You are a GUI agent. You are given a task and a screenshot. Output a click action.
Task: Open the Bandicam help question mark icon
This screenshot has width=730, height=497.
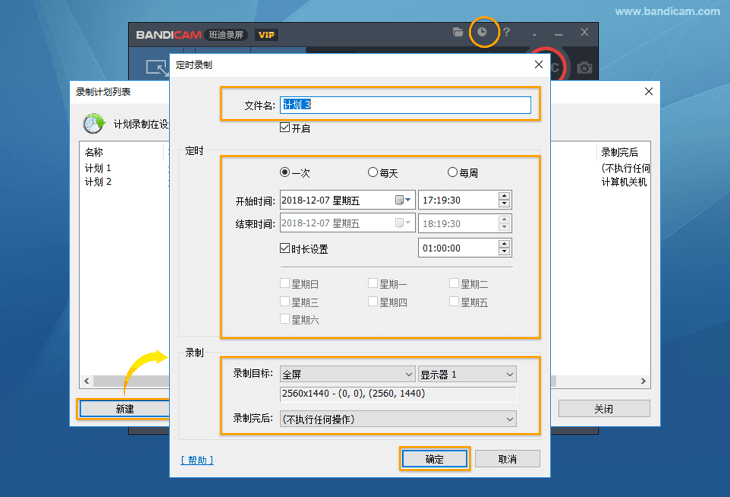[x=507, y=32]
